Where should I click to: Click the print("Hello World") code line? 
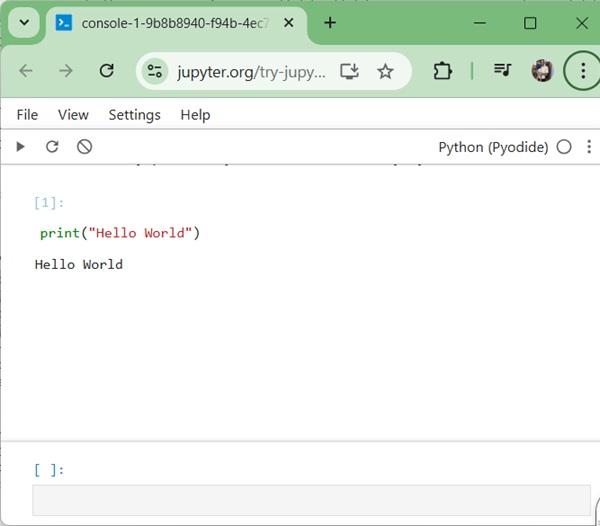coord(120,233)
